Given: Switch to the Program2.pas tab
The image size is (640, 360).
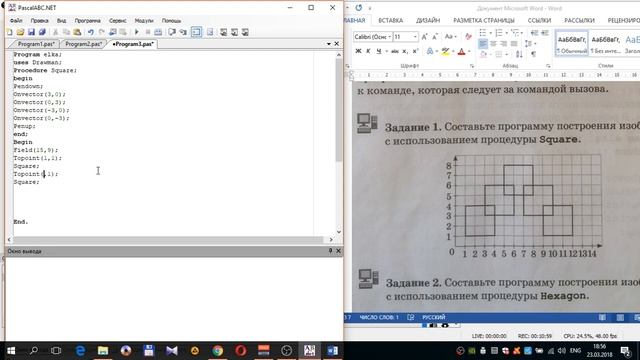Looking at the screenshot, I should point(83,44).
